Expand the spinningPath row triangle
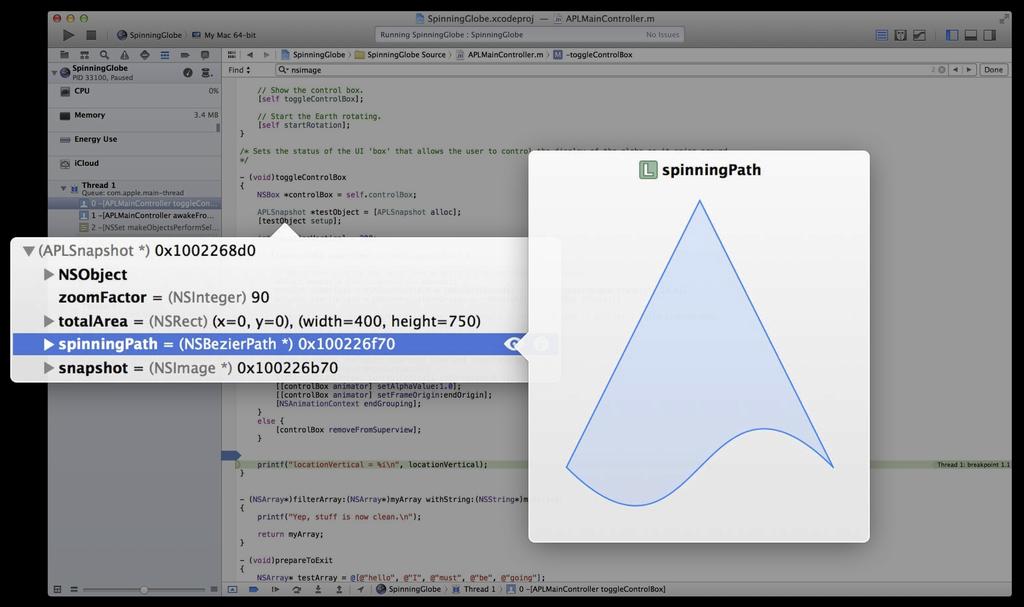 48,344
